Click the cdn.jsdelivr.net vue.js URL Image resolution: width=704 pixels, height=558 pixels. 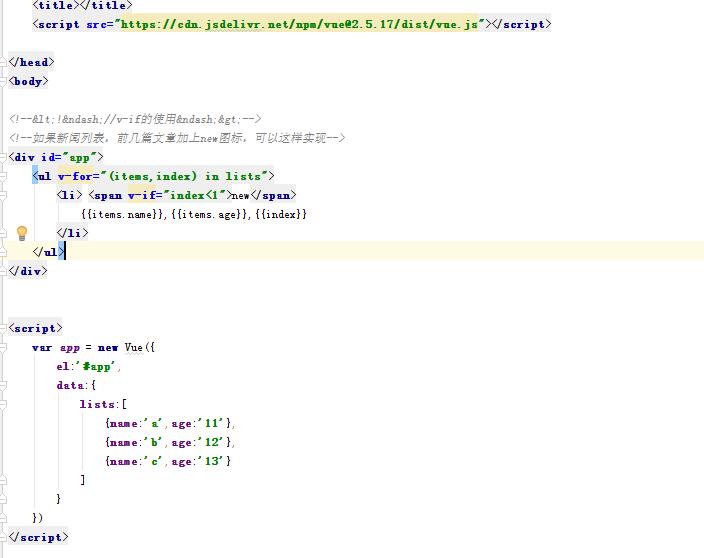pyautogui.click(x=299, y=24)
